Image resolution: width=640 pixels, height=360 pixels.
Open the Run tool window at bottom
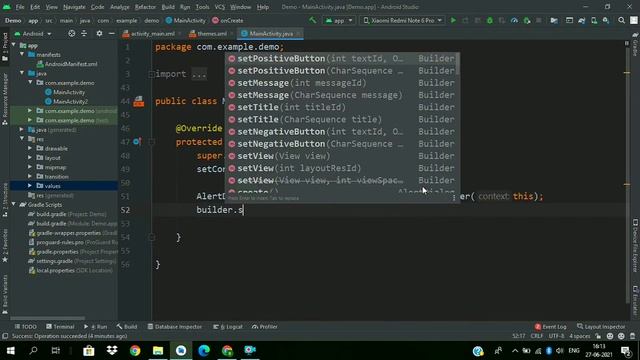[x=96, y=327]
